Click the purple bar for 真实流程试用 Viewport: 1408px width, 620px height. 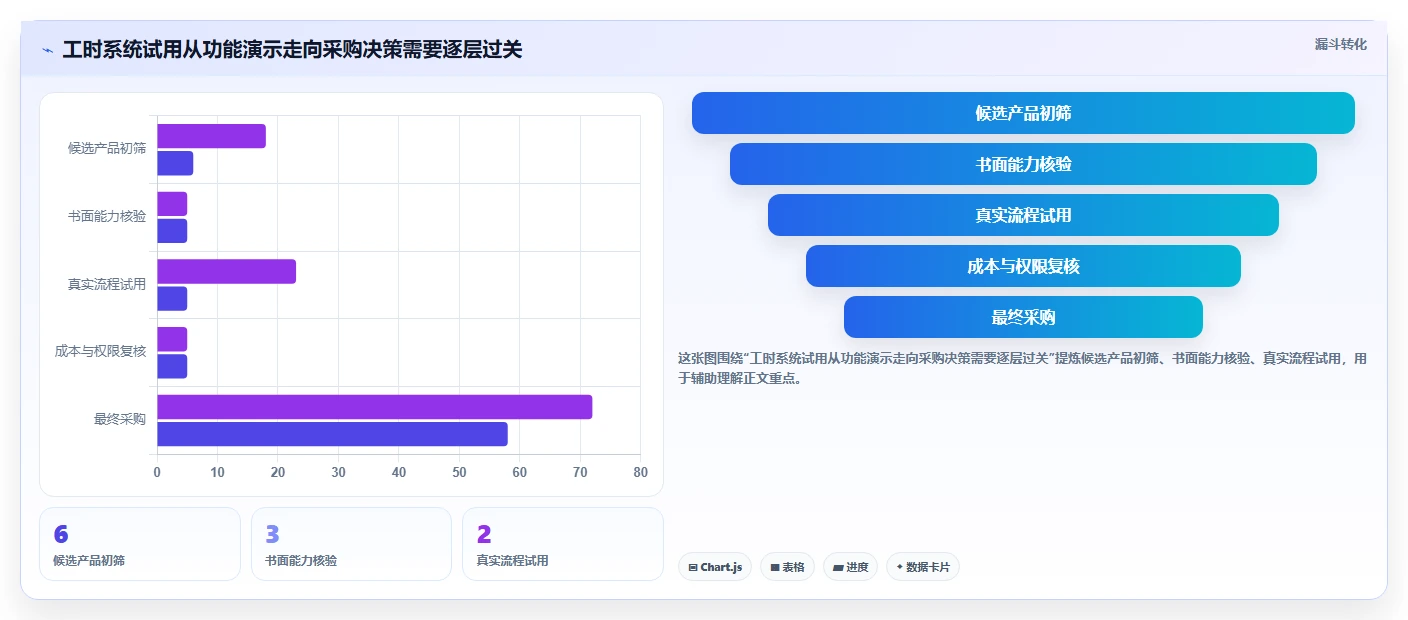(226, 271)
